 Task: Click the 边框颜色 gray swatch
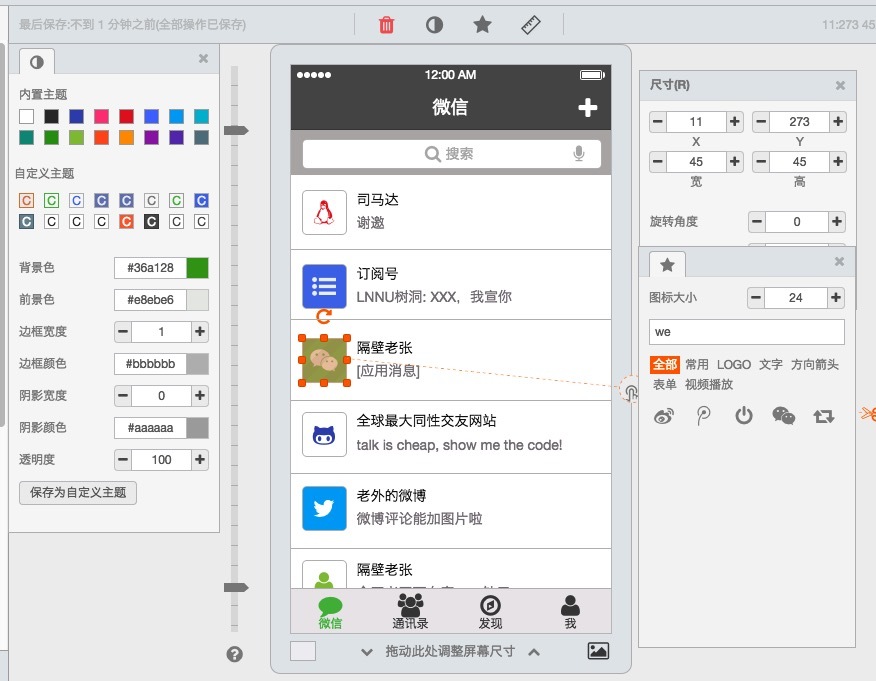coord(197,364)
